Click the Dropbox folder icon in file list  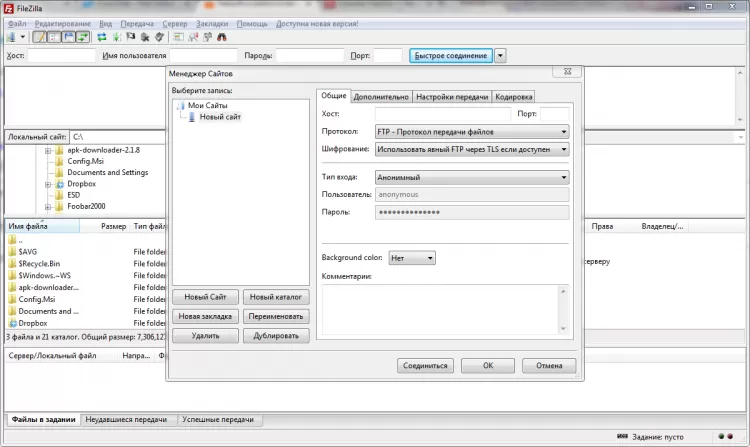tap(12, 323)
